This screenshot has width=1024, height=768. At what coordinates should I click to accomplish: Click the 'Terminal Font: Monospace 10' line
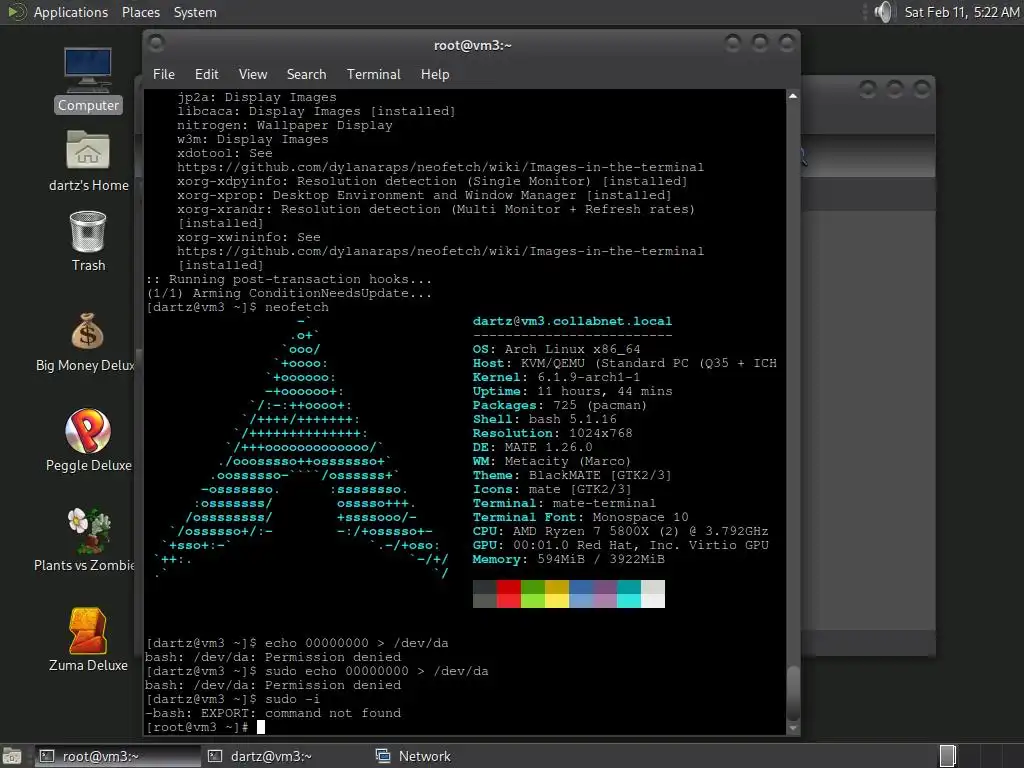pyautogui.click(x=581, y=517)
